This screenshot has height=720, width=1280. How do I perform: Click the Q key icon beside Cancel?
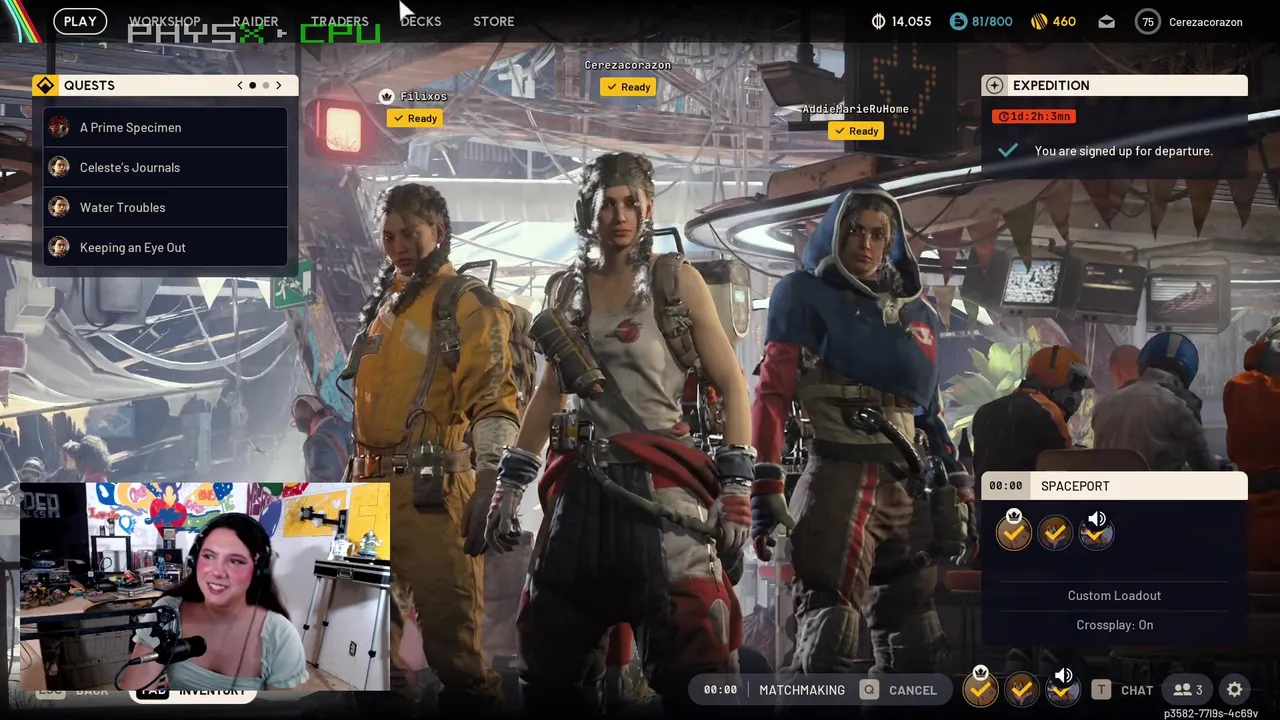869,690
